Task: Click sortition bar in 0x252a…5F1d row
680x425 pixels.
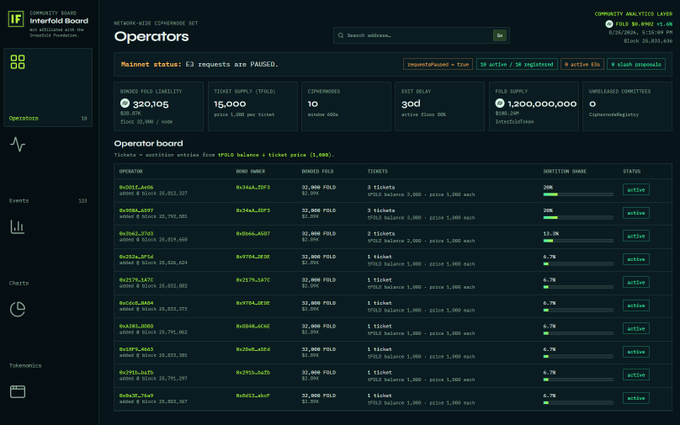Action: pyautogui.click(x=578, y=264)
